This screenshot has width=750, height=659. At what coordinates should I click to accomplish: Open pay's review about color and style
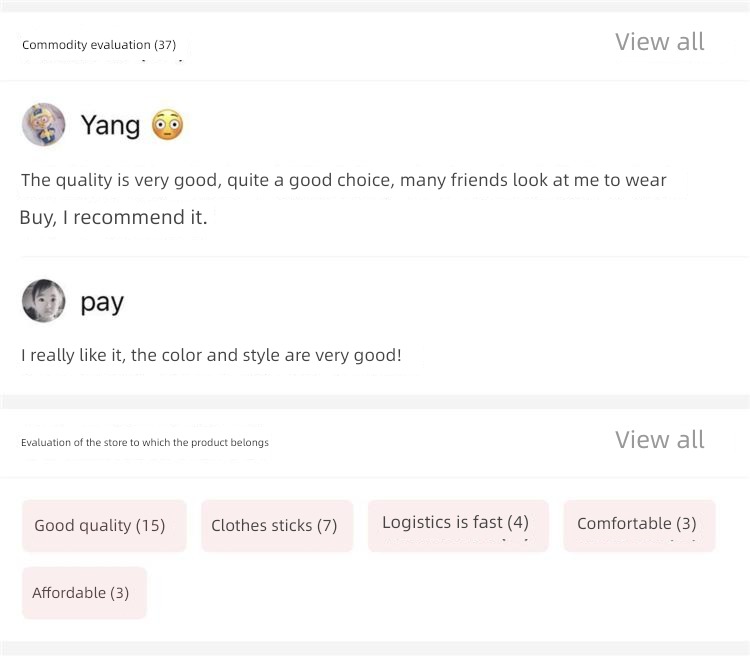(x=211, y=355)
